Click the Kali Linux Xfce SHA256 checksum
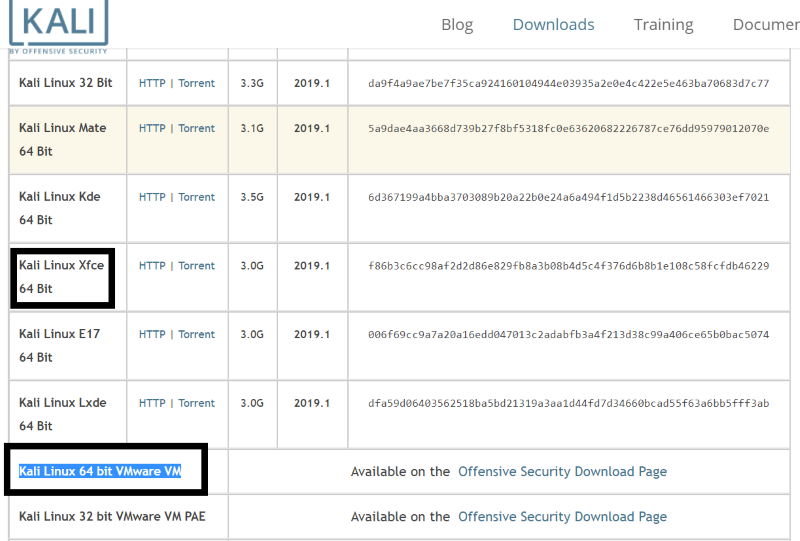The height and width of the screenshot is (541, 800). click(x=568, y=266)
